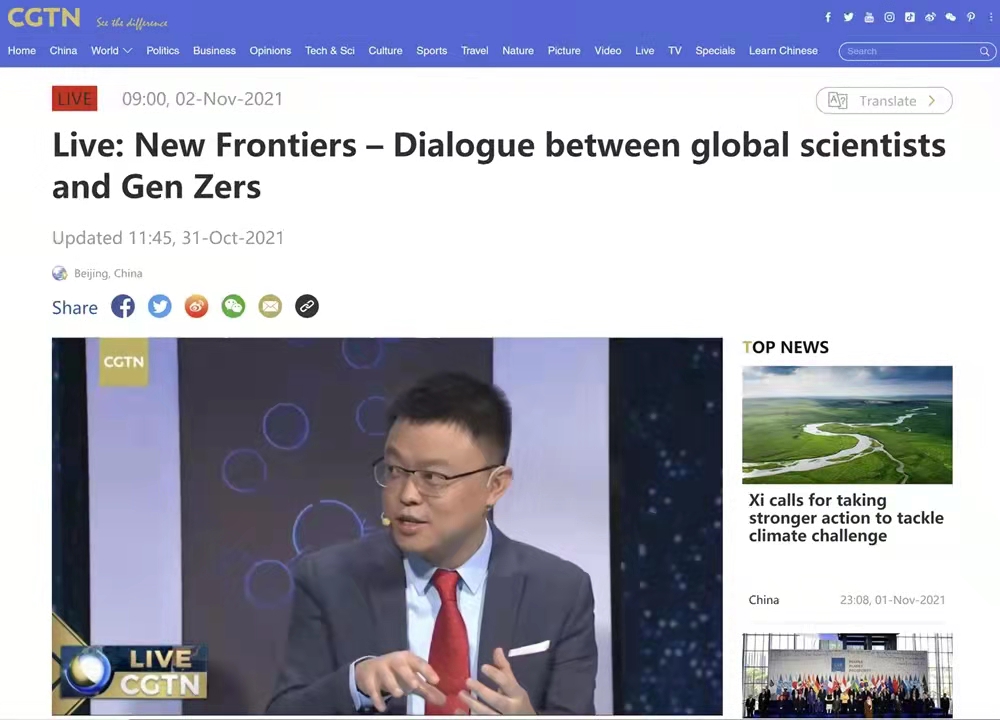This screenshot has height=720, width=1000.
Task: Open CGTN's Twitter page from header
Action: [848, 17]
